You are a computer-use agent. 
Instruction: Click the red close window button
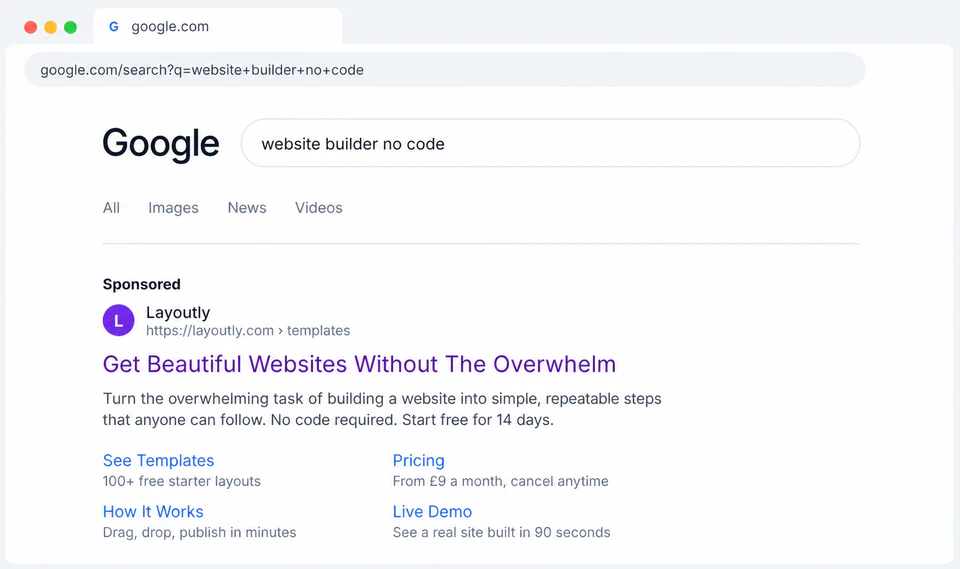tap(31, 27)
